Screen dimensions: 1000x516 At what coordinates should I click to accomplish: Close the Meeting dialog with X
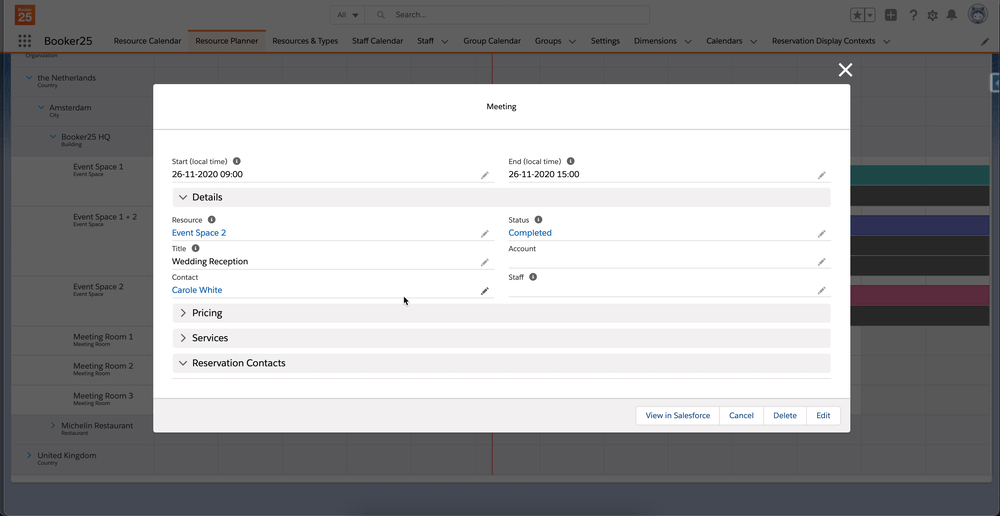845,69
